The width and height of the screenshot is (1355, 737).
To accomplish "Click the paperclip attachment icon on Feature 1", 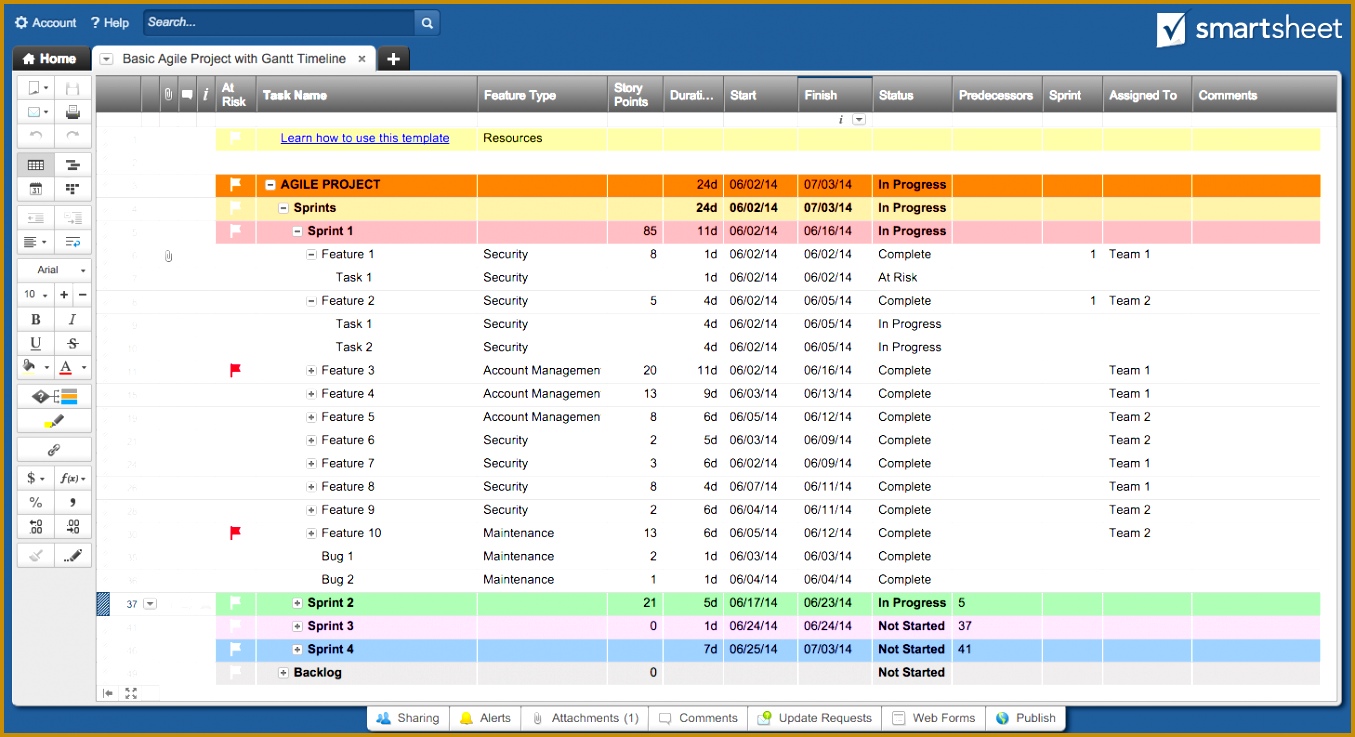I will pos(168,255).
